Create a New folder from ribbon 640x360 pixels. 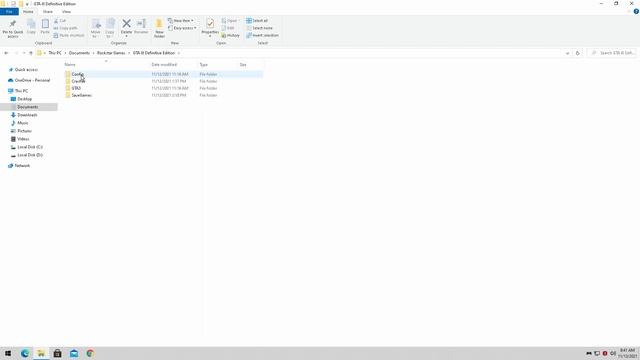159,28
